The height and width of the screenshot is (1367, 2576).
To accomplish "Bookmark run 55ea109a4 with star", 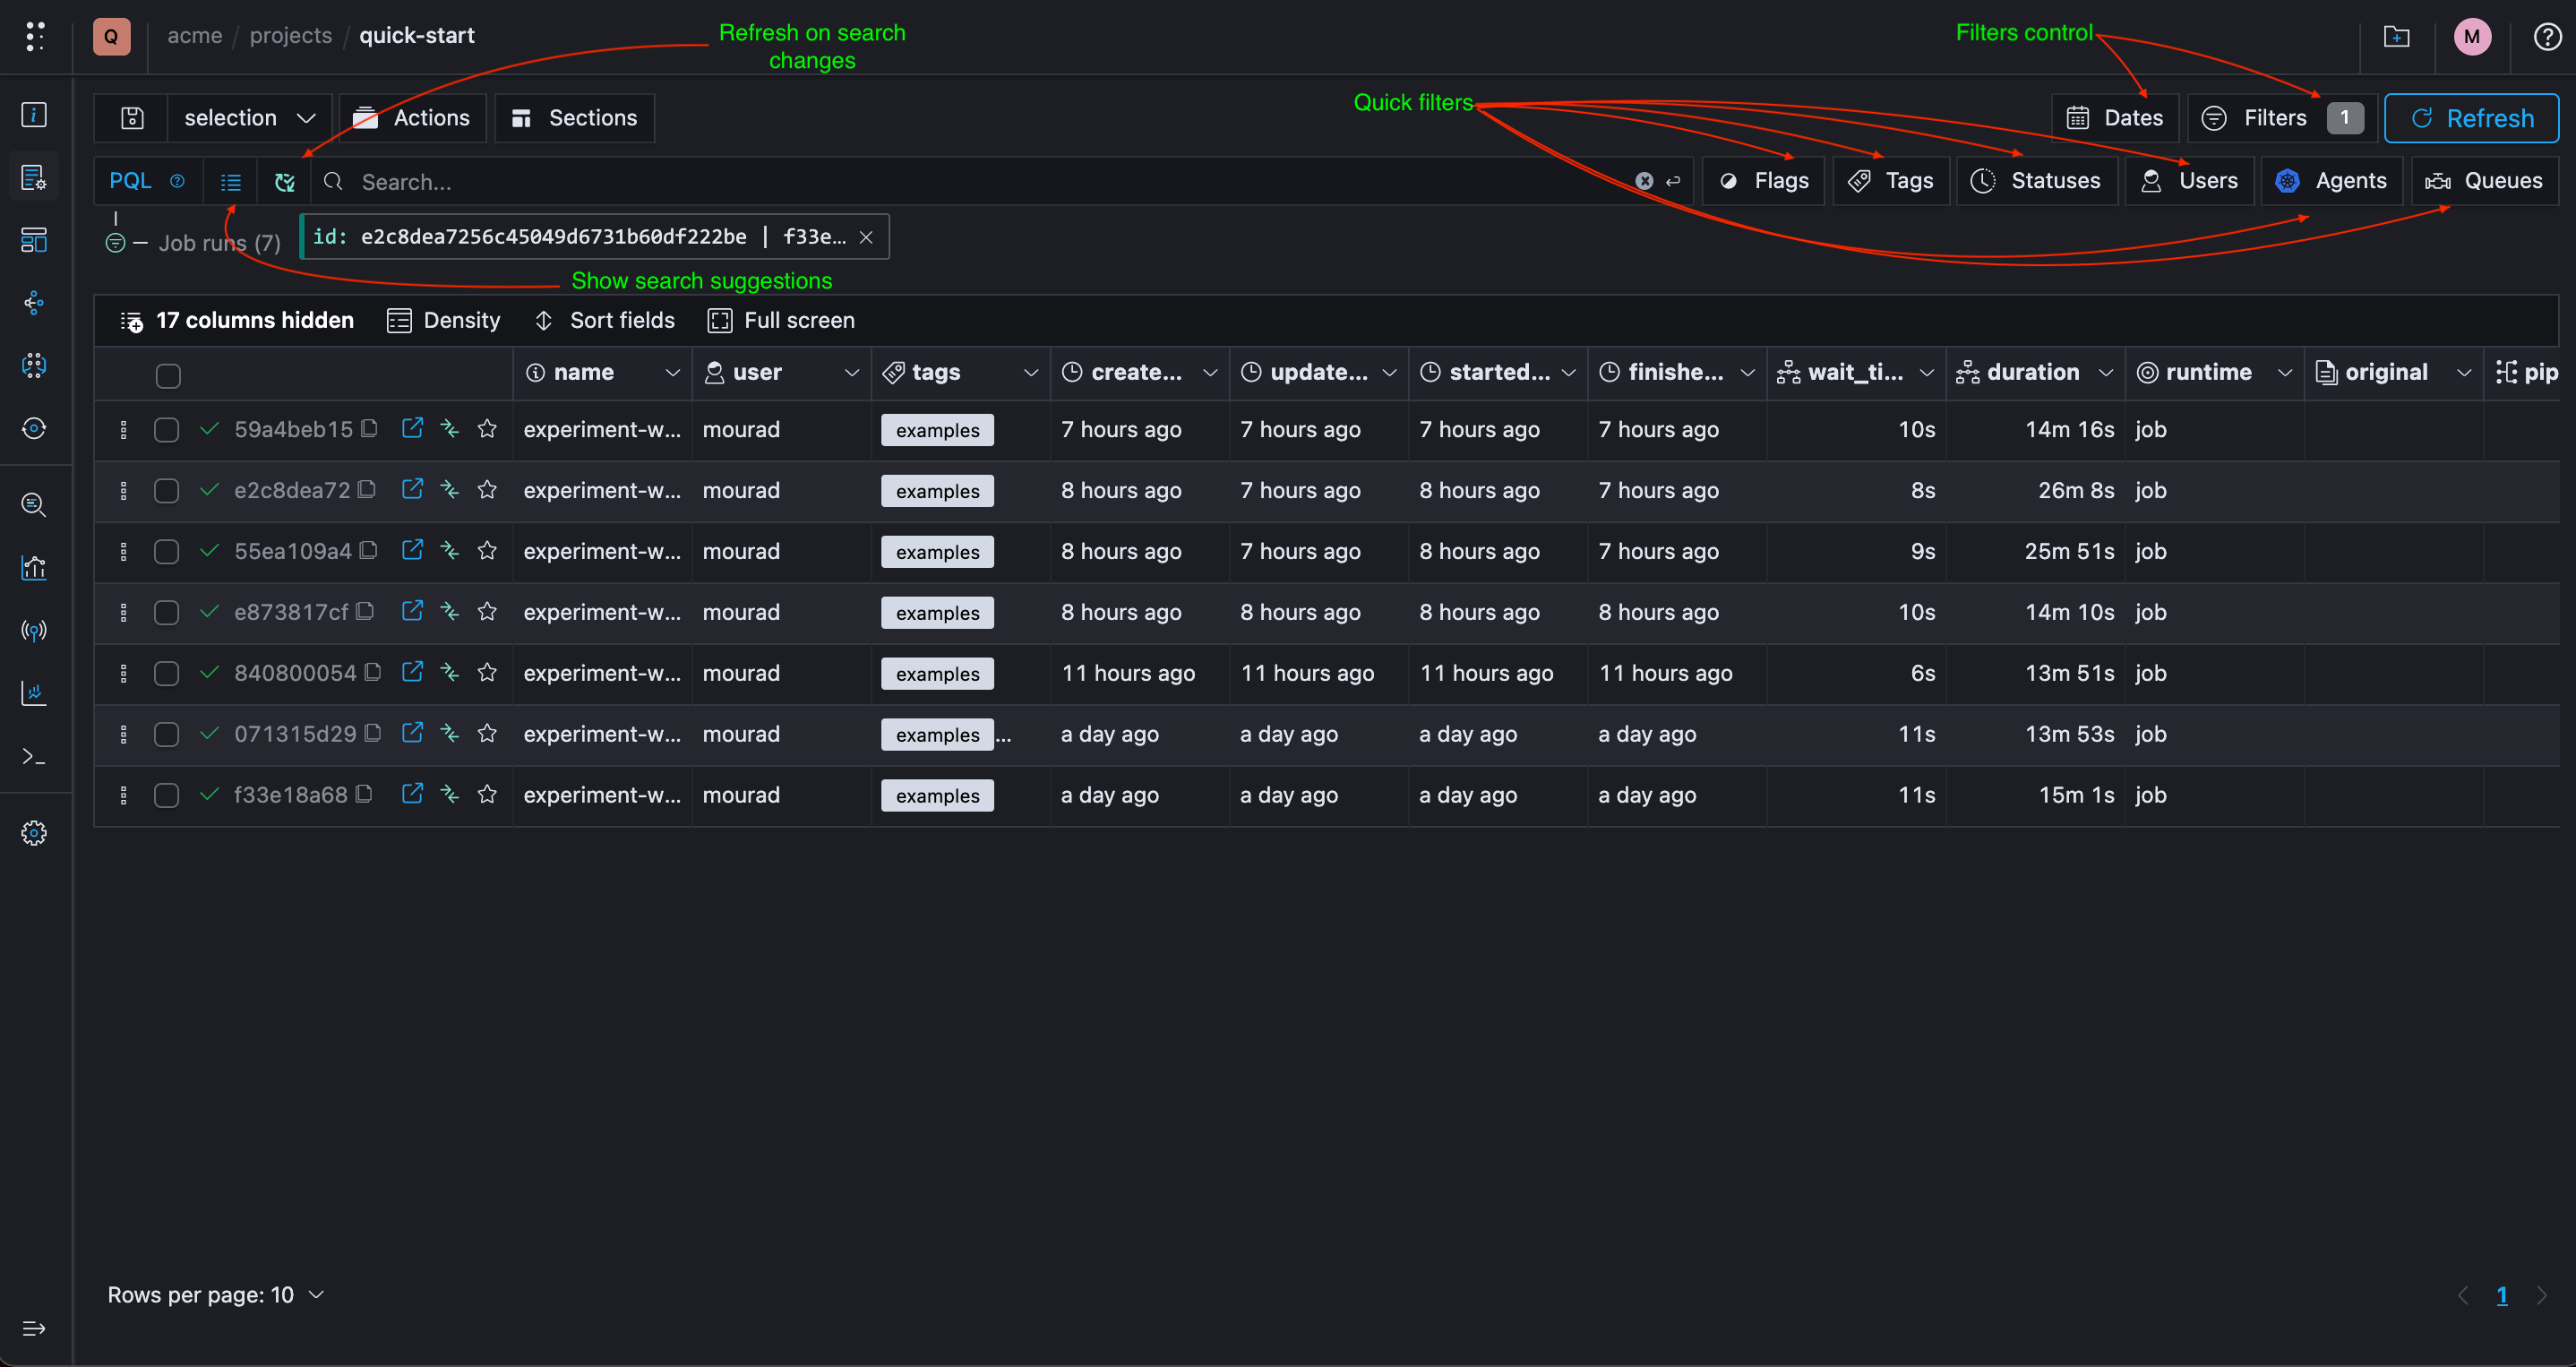I will [487, 551].
